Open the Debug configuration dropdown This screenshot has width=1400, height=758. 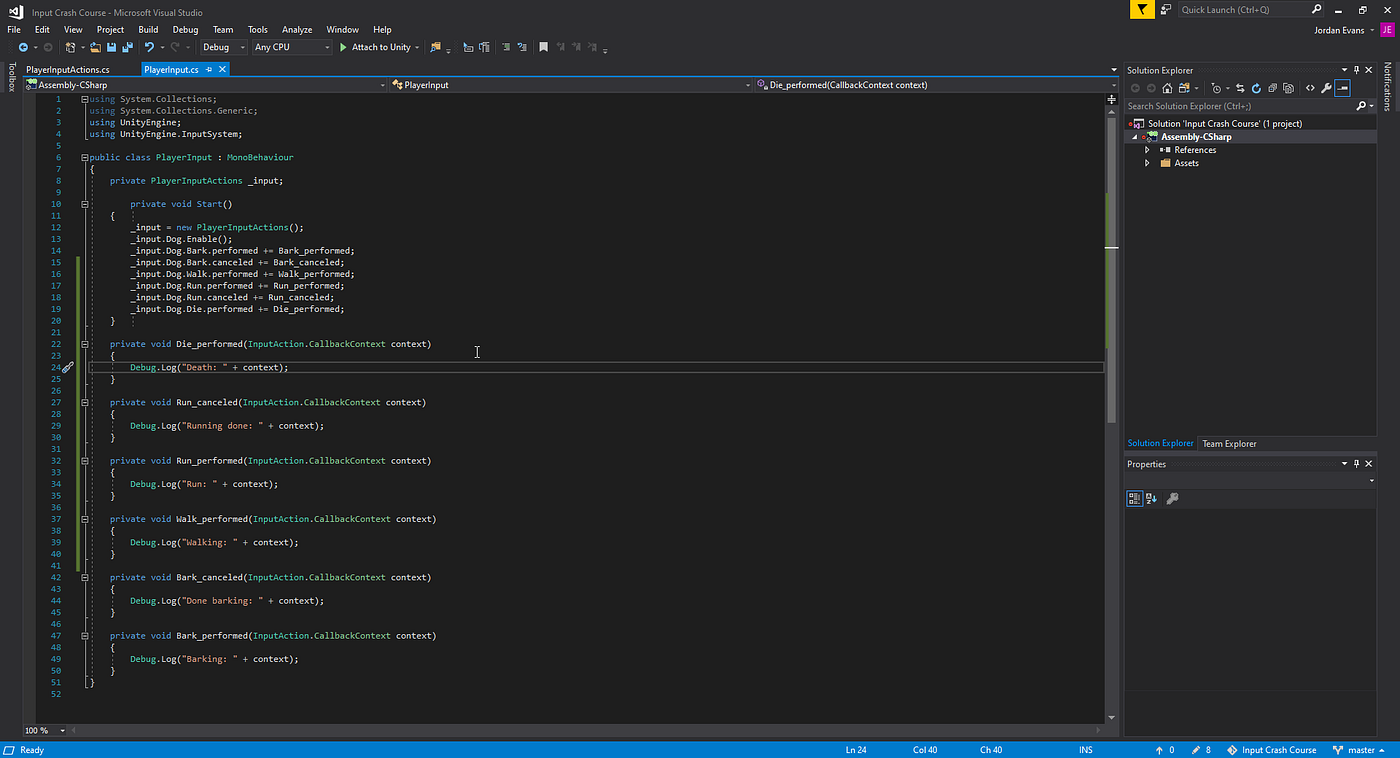(x=223, y=47)
